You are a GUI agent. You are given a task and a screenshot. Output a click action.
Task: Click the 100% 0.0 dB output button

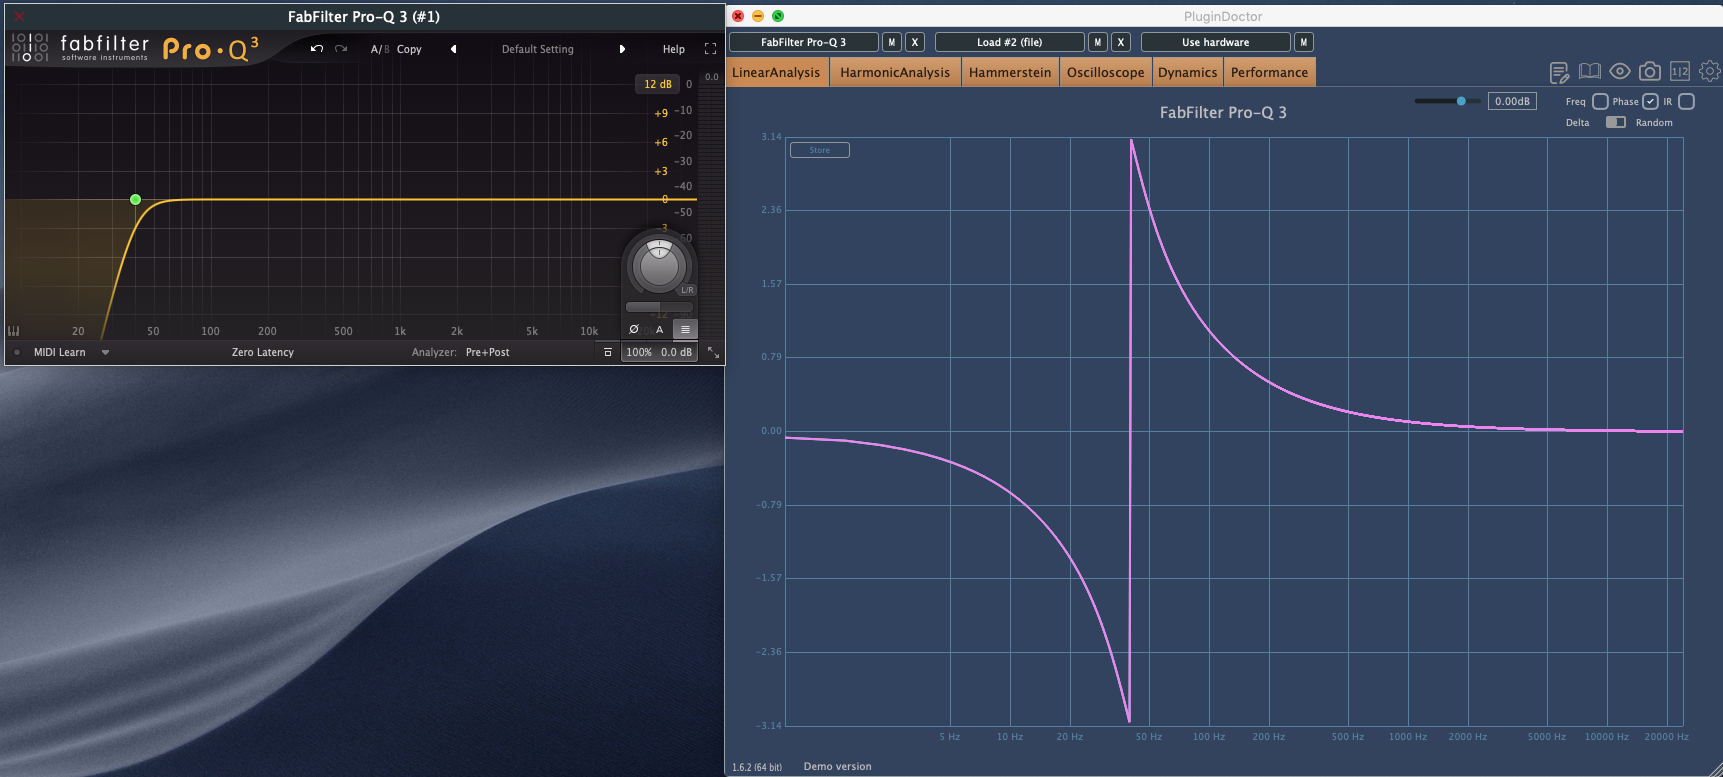coord(659,352)
